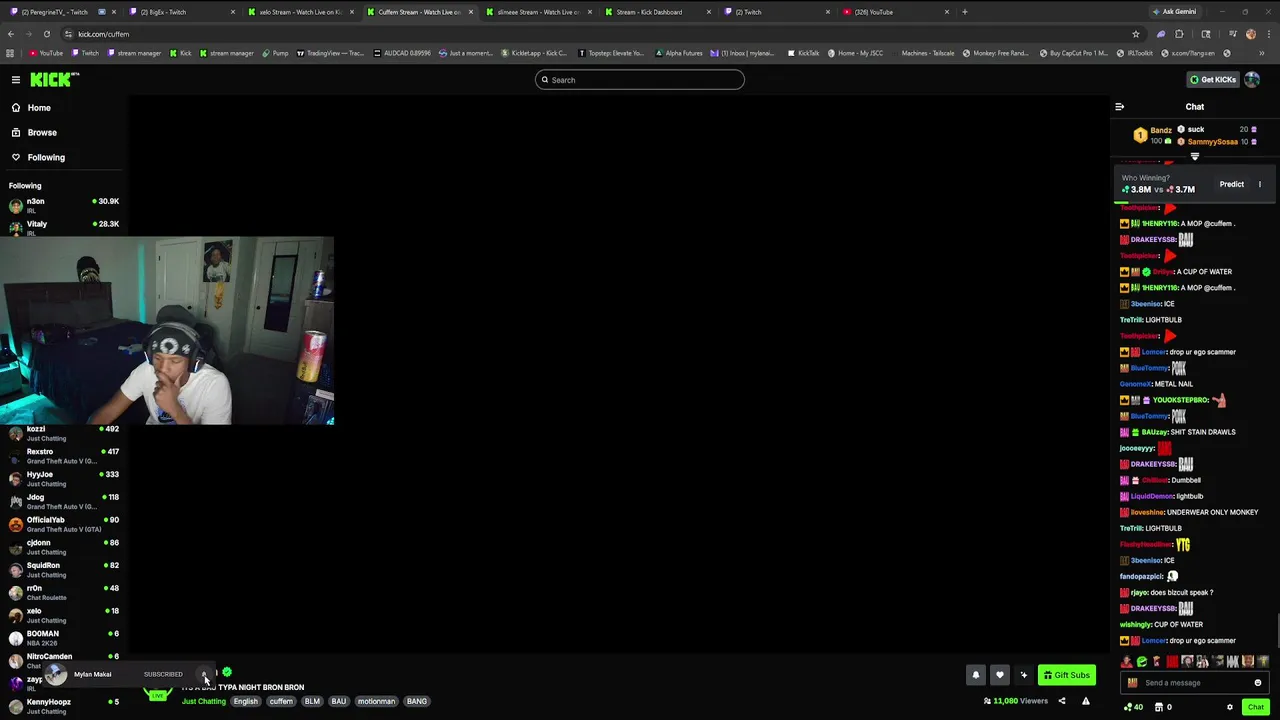The height and width of the screenshot is (720, 1280).
Task: Click Gift Subs button
Action: click(1066, 675)
